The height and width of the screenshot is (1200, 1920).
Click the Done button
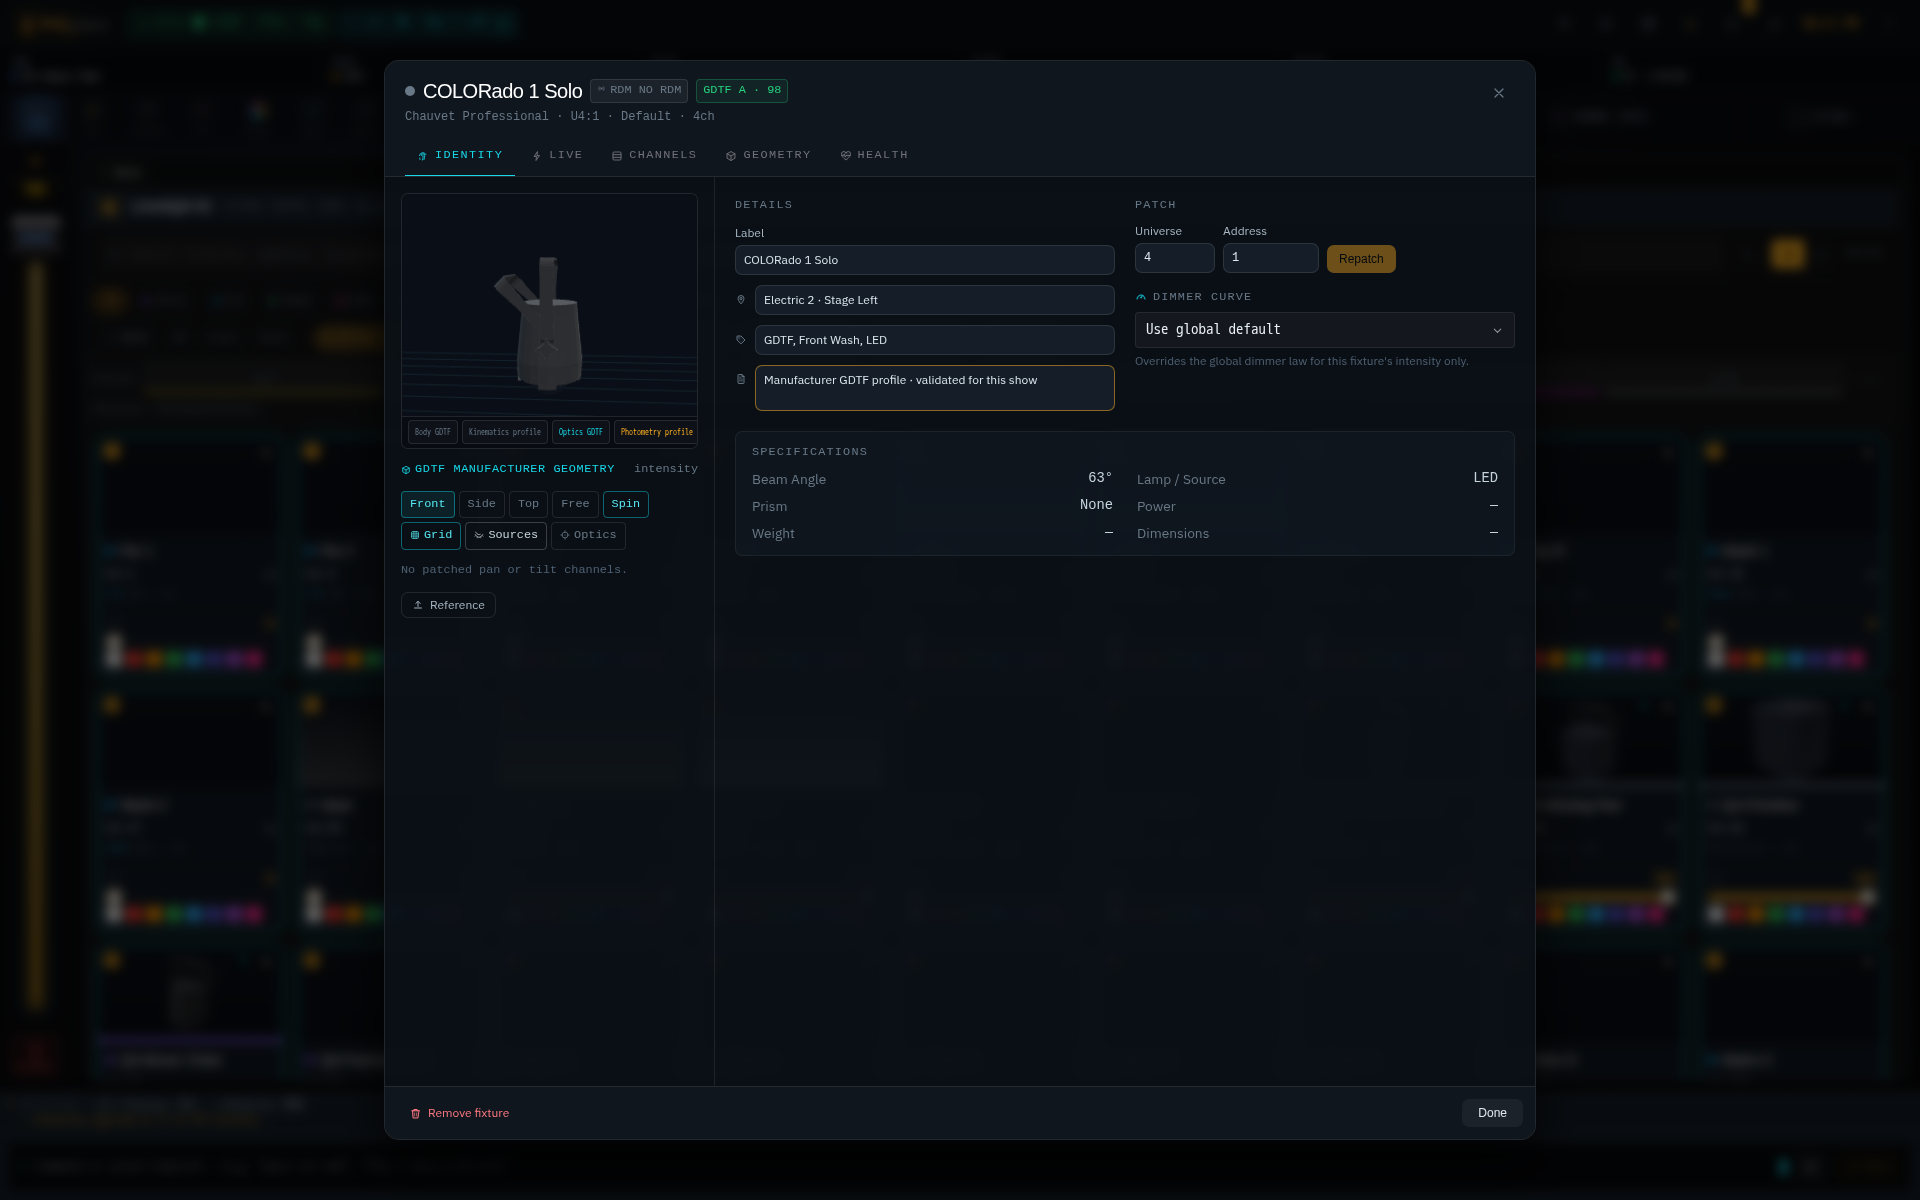click(x=1492, y=1113)
